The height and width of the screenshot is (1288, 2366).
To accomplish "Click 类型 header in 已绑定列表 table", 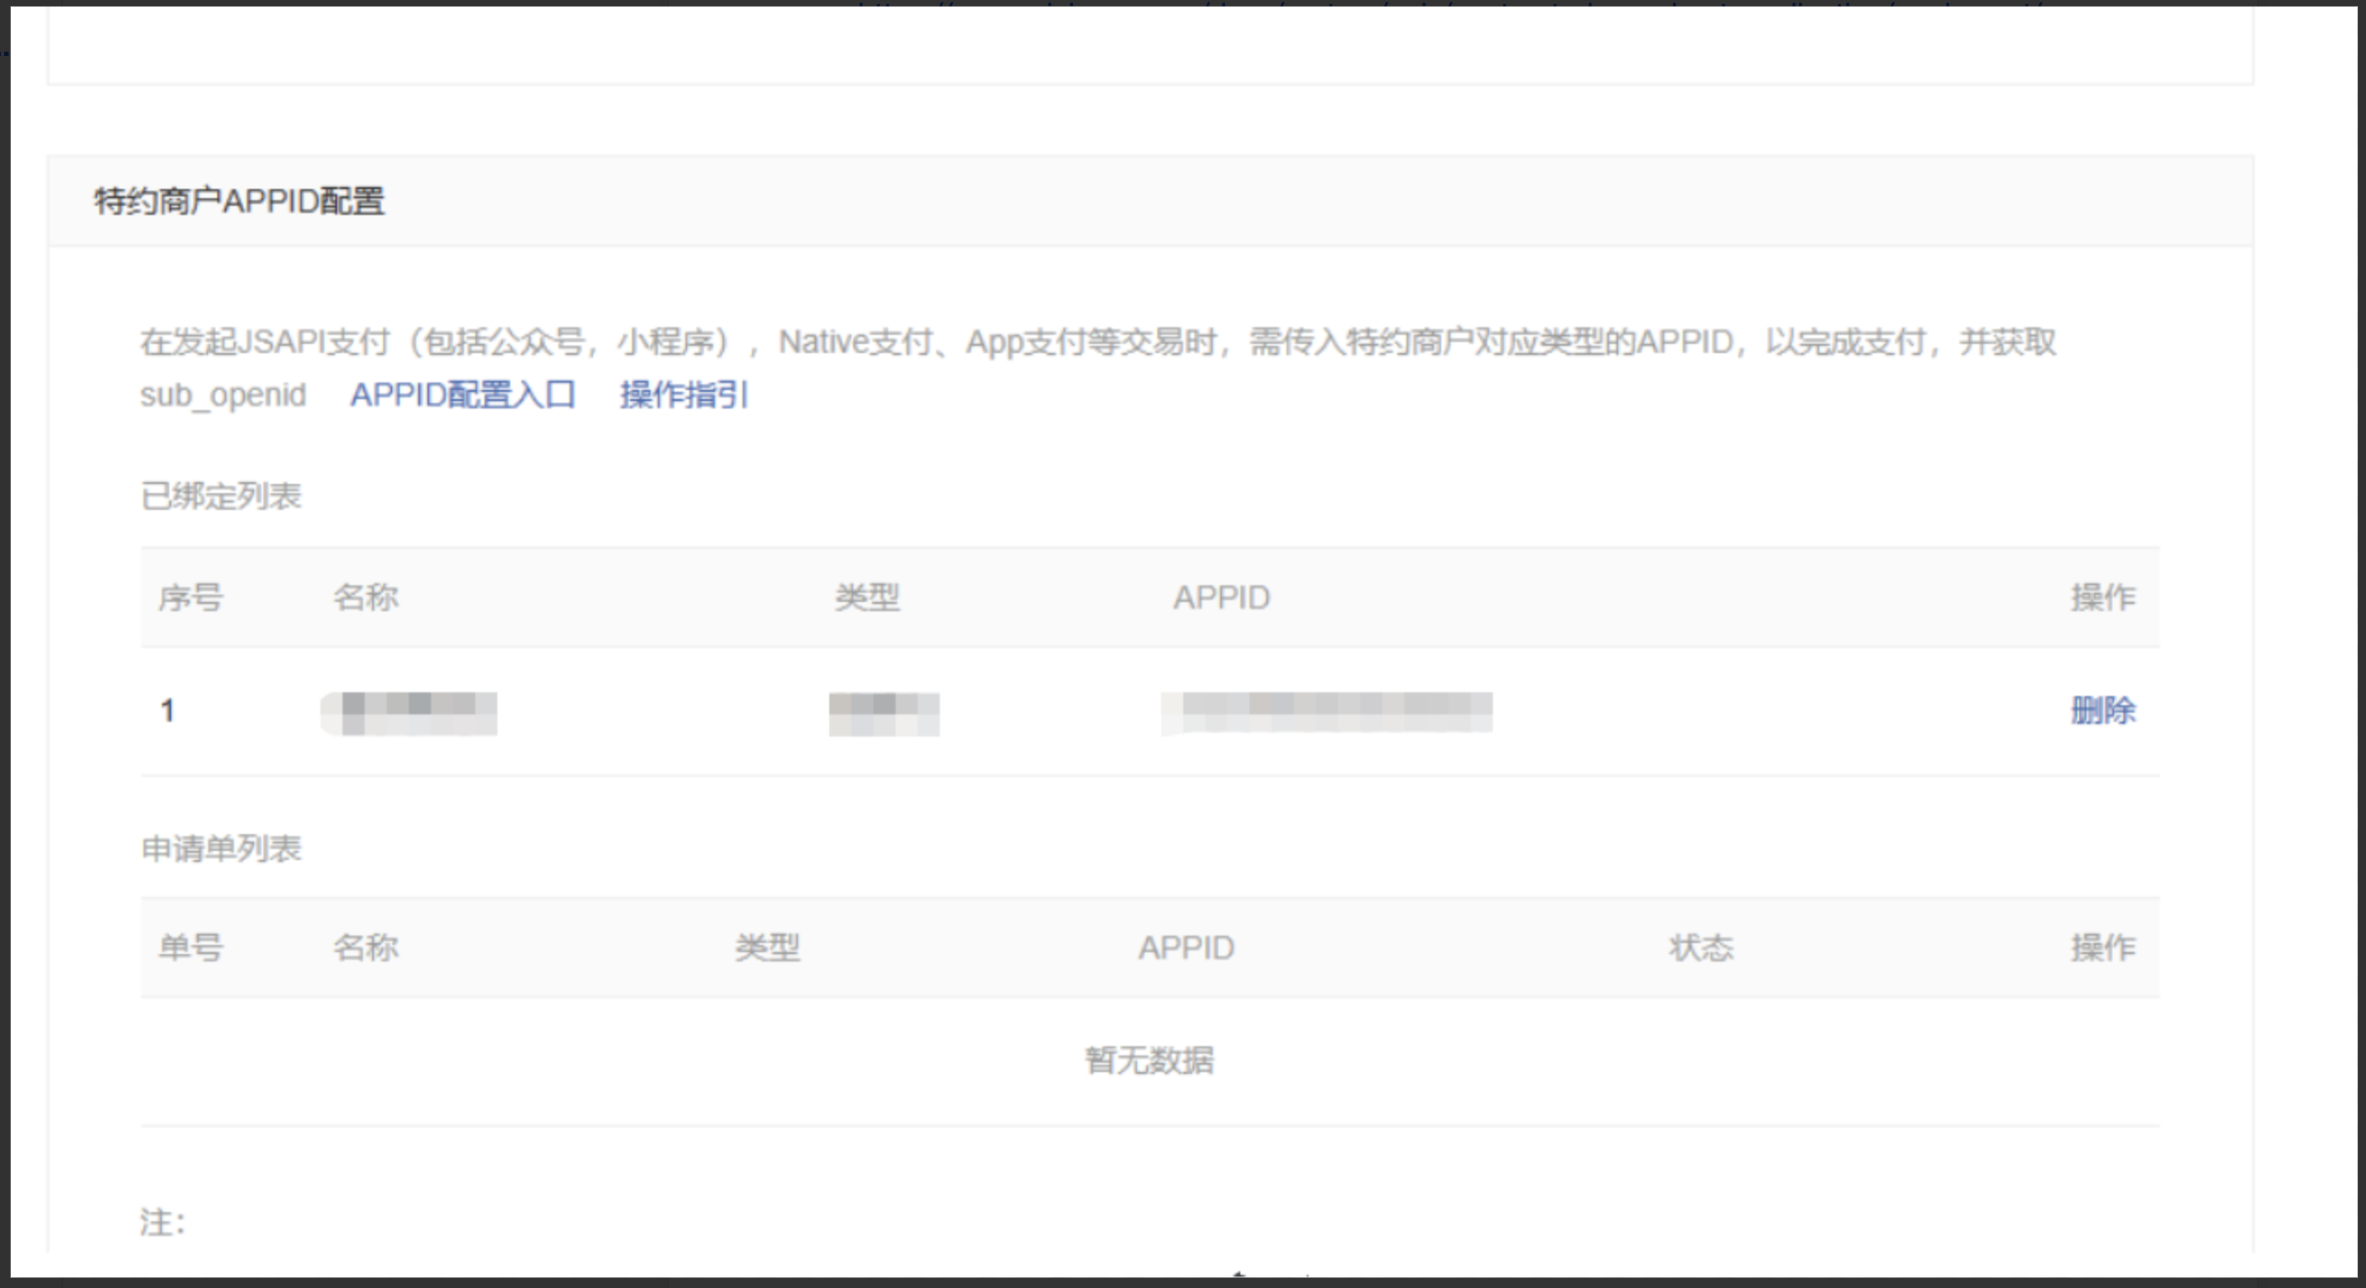I will (x=867, y=598).
